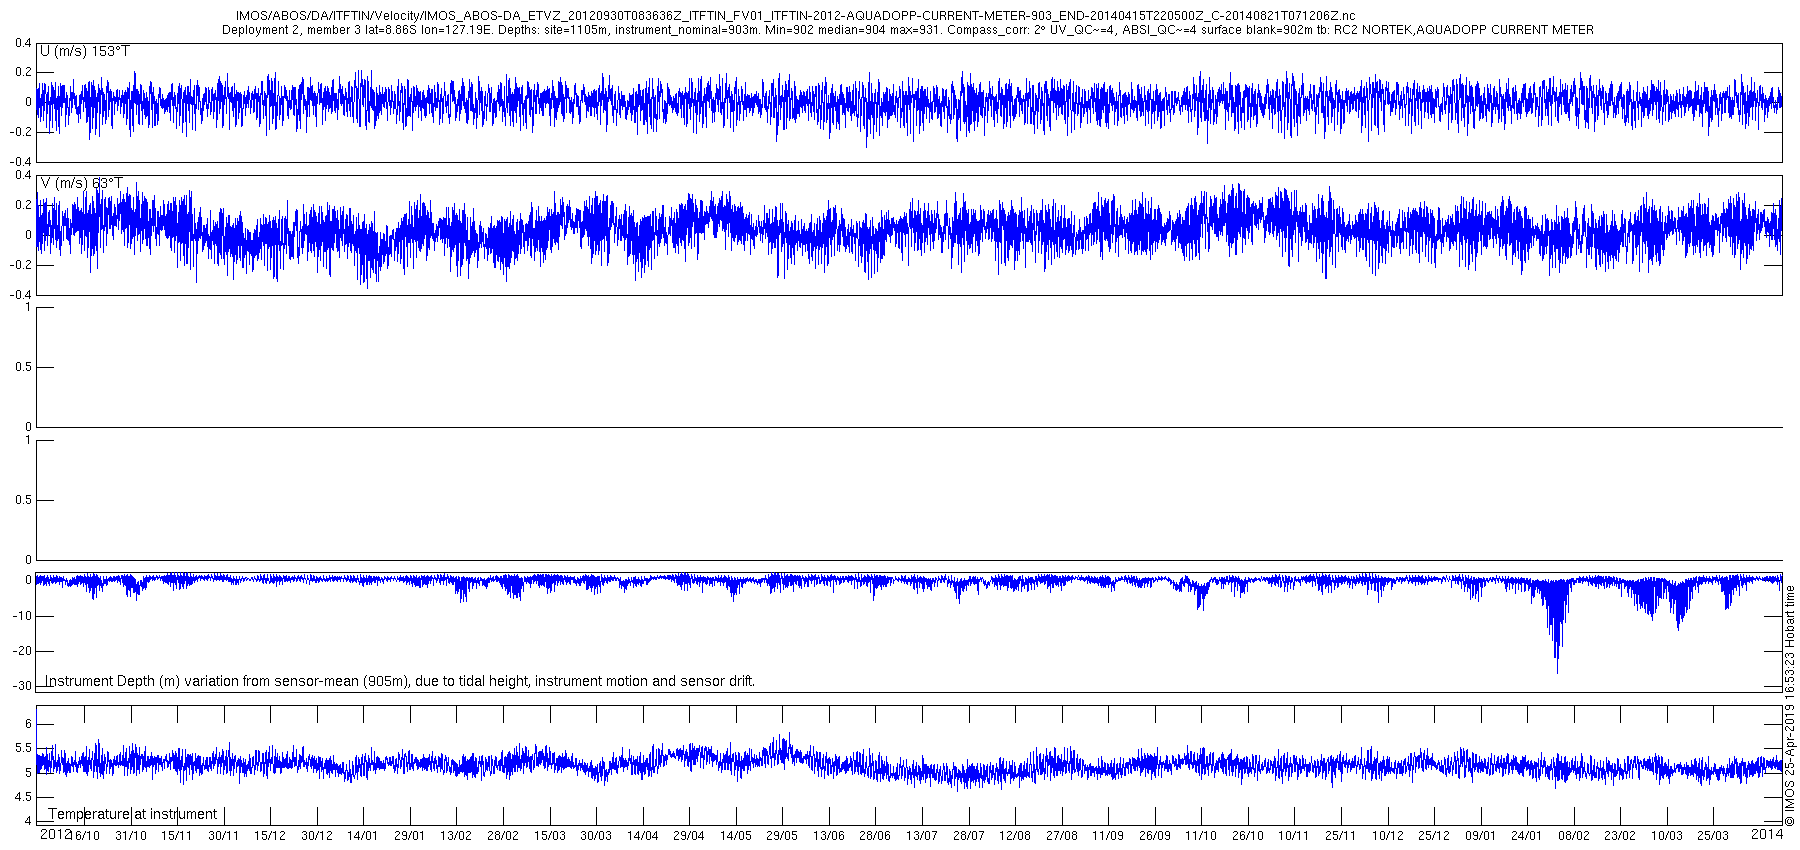Select the 10/03 date tick label

point(1667,836)
